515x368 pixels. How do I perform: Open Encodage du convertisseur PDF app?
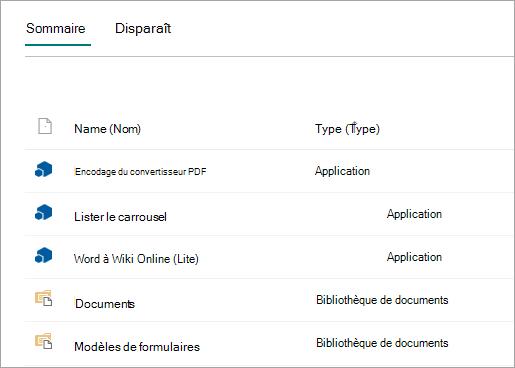[x=140, y=172]
